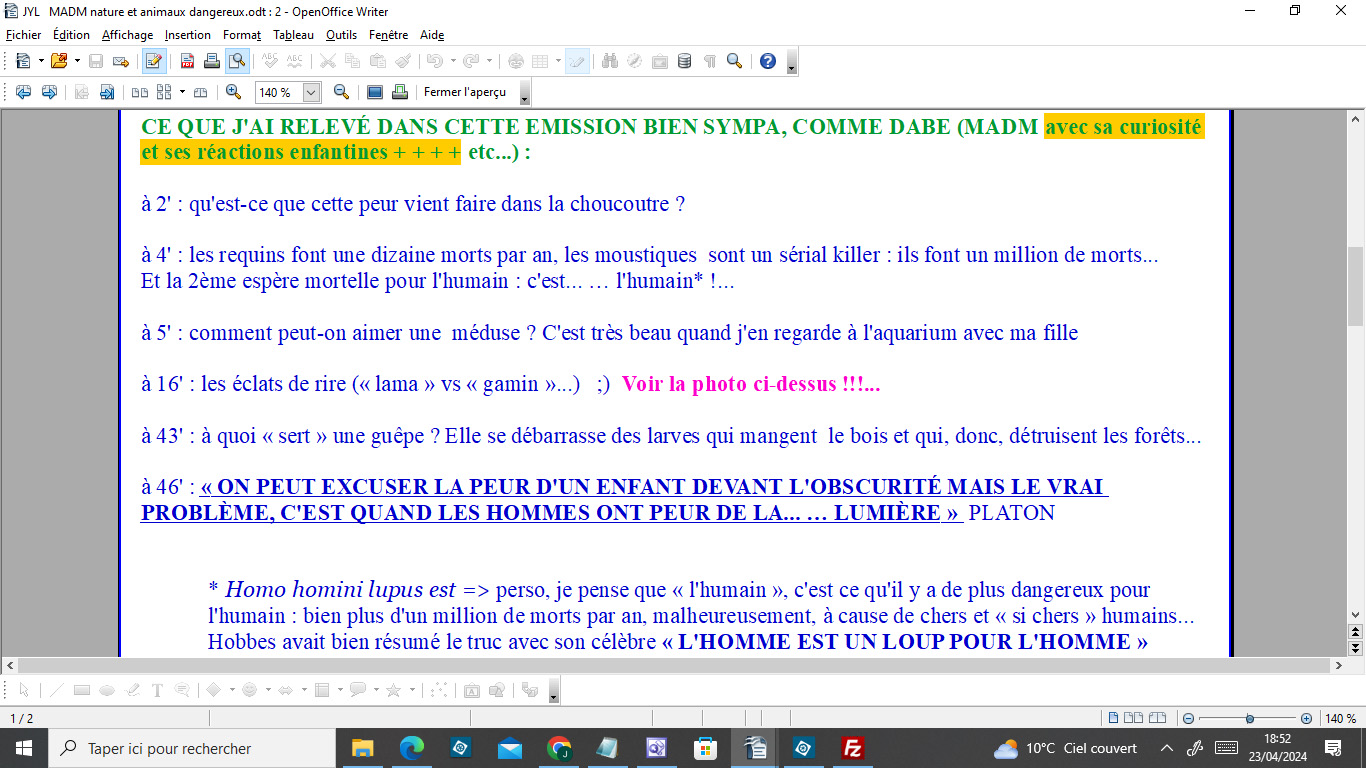
Task: Click the preview Zoom In magnifier
Action: click(233, 92)
